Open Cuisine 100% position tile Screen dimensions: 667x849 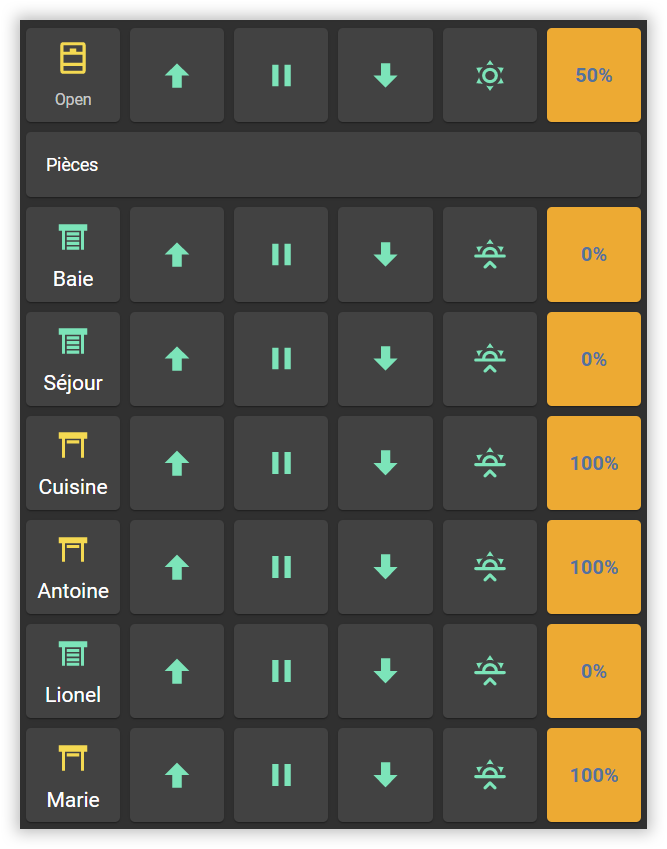[x=594, y=463]
